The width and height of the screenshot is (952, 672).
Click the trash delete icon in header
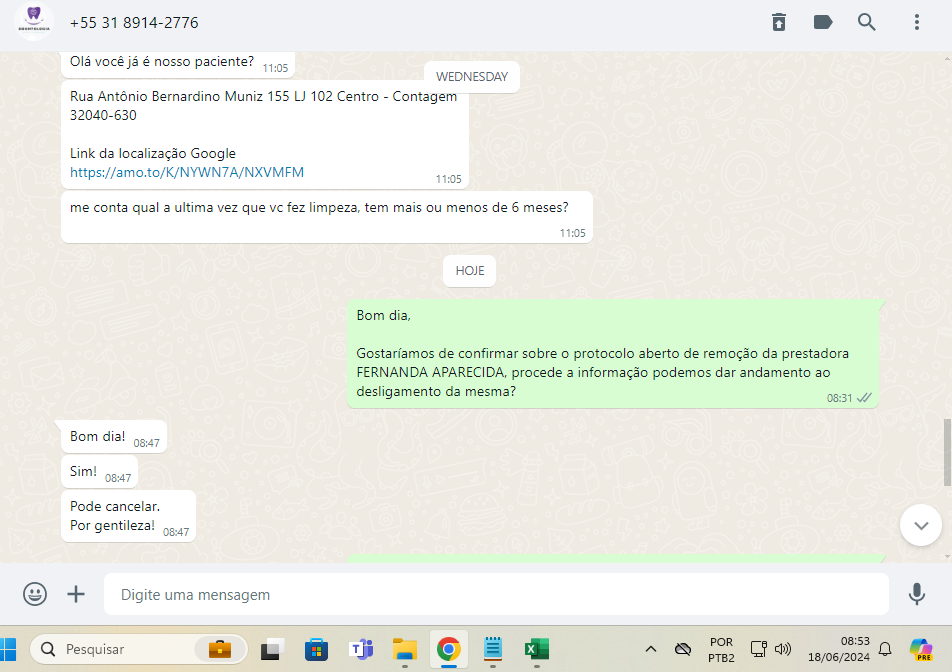(779, 22)
